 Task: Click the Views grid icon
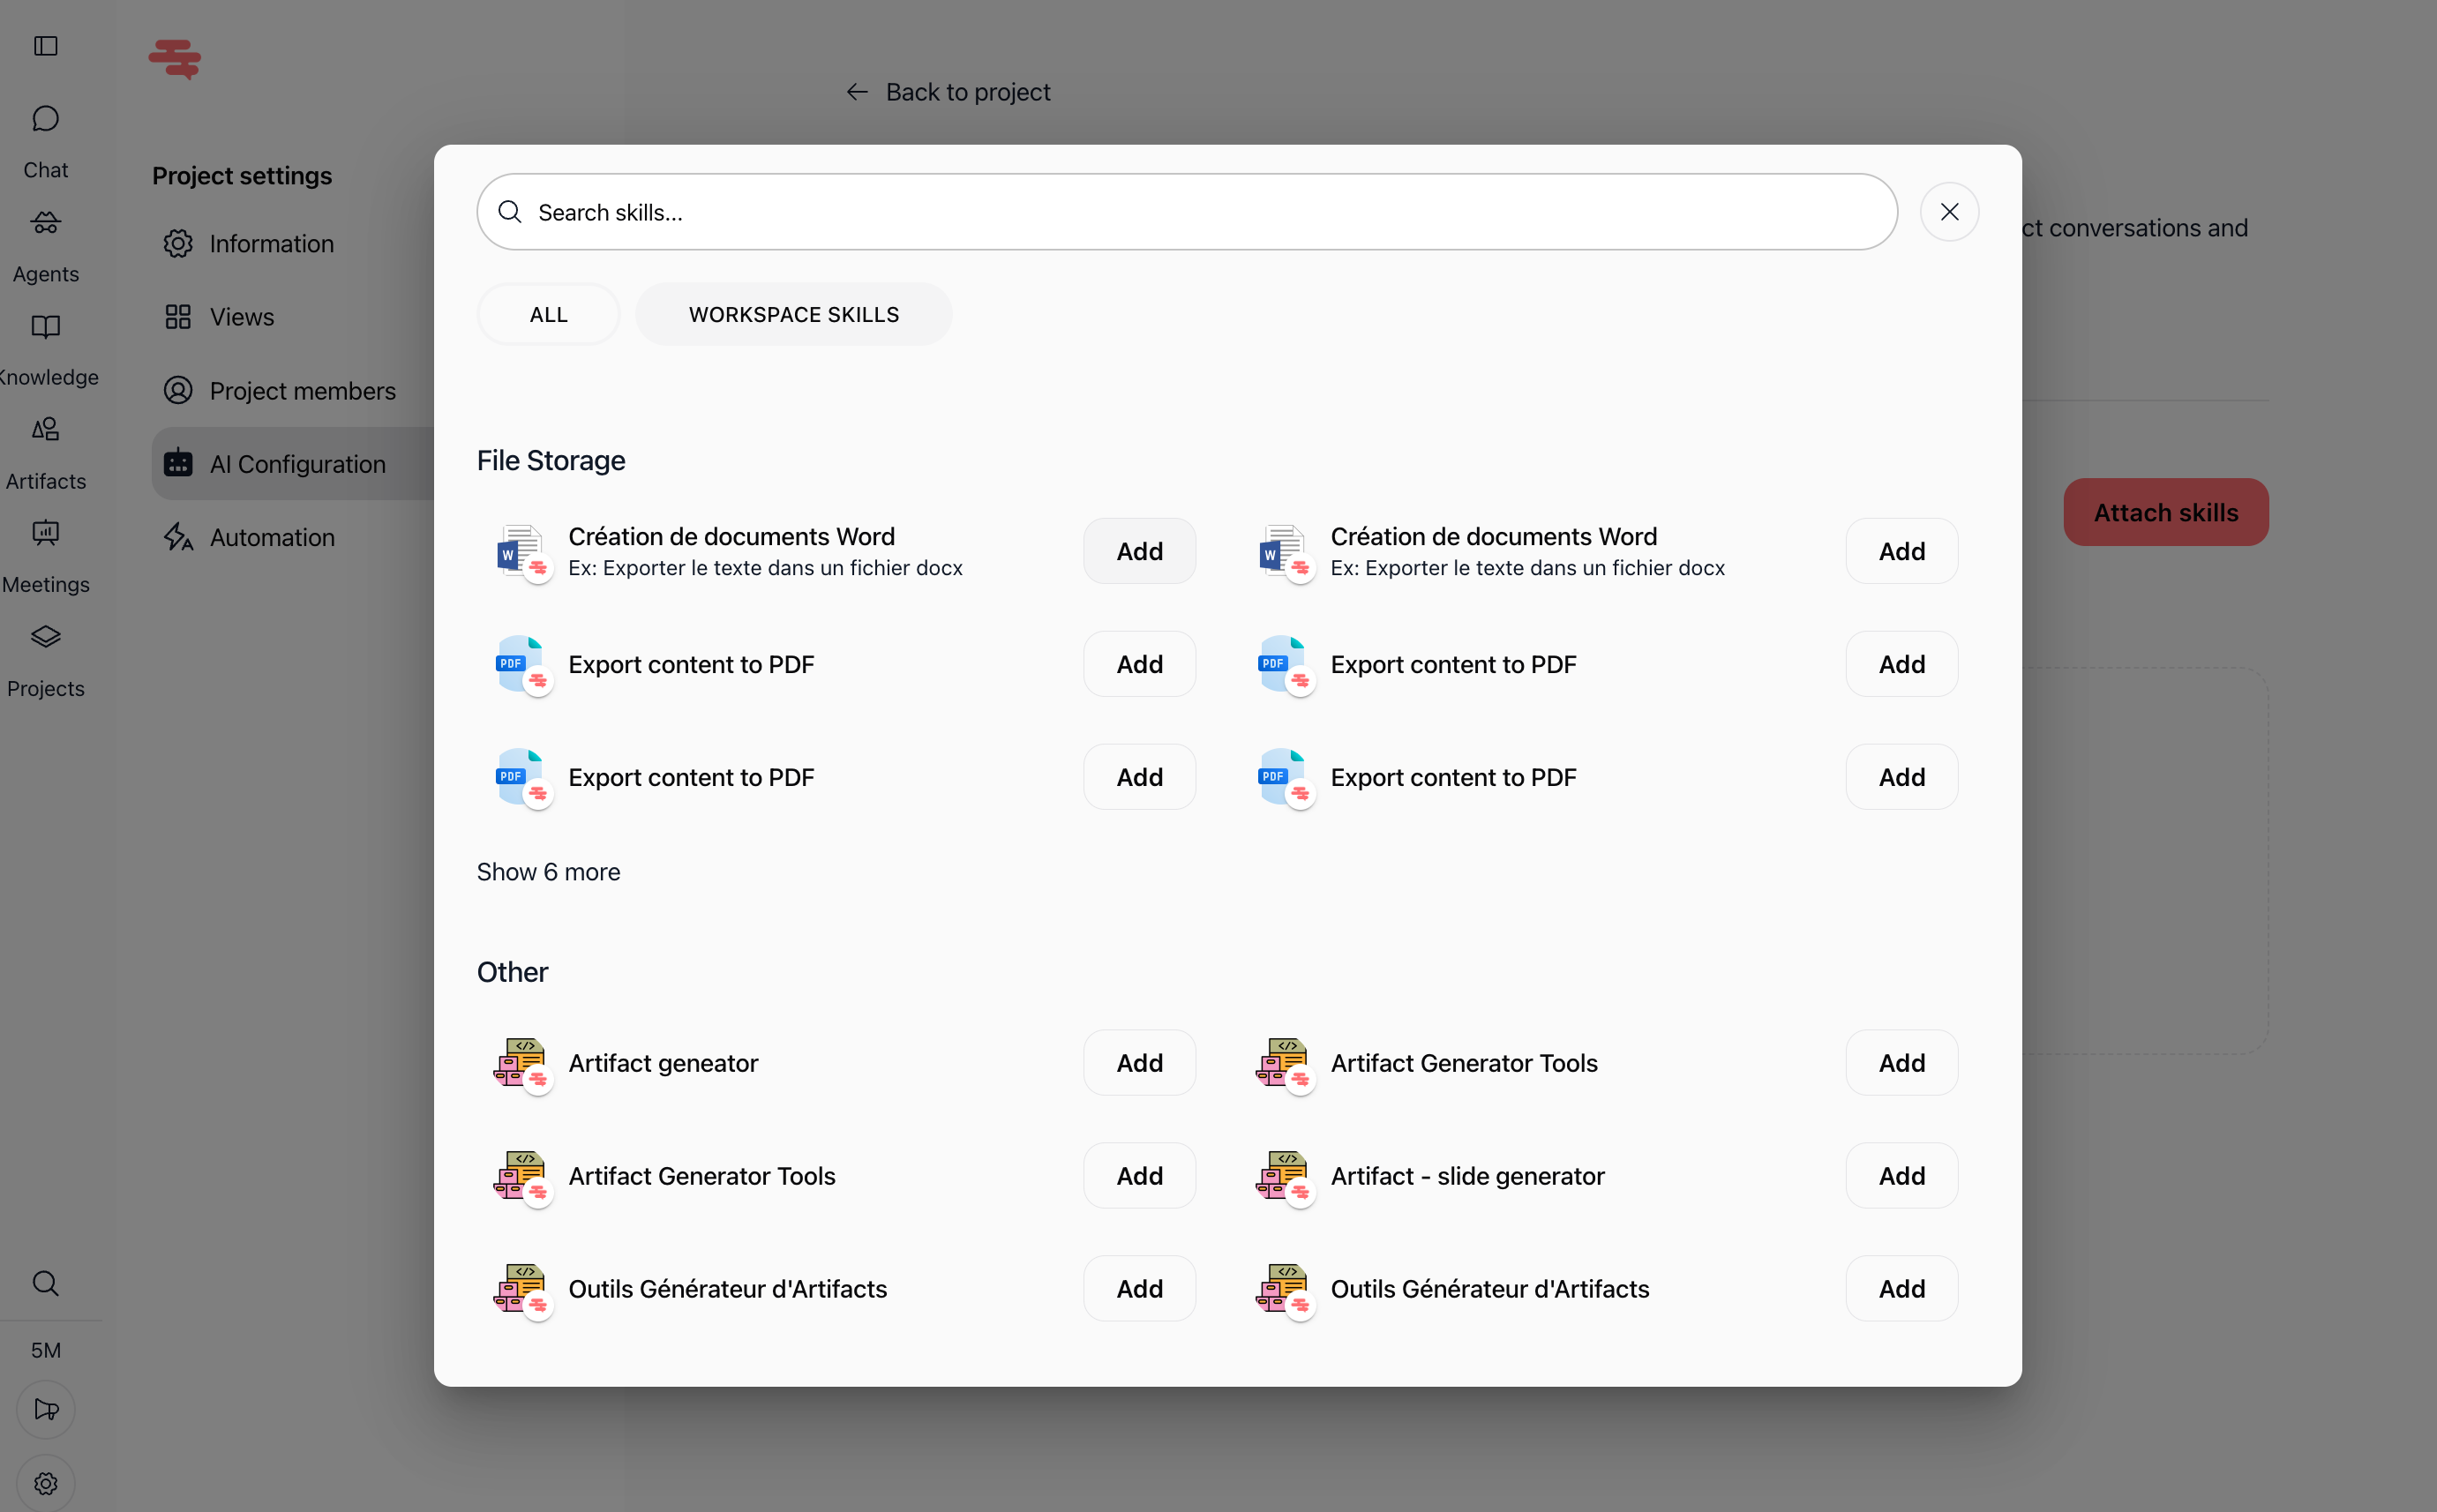click(x=178, y=317)
